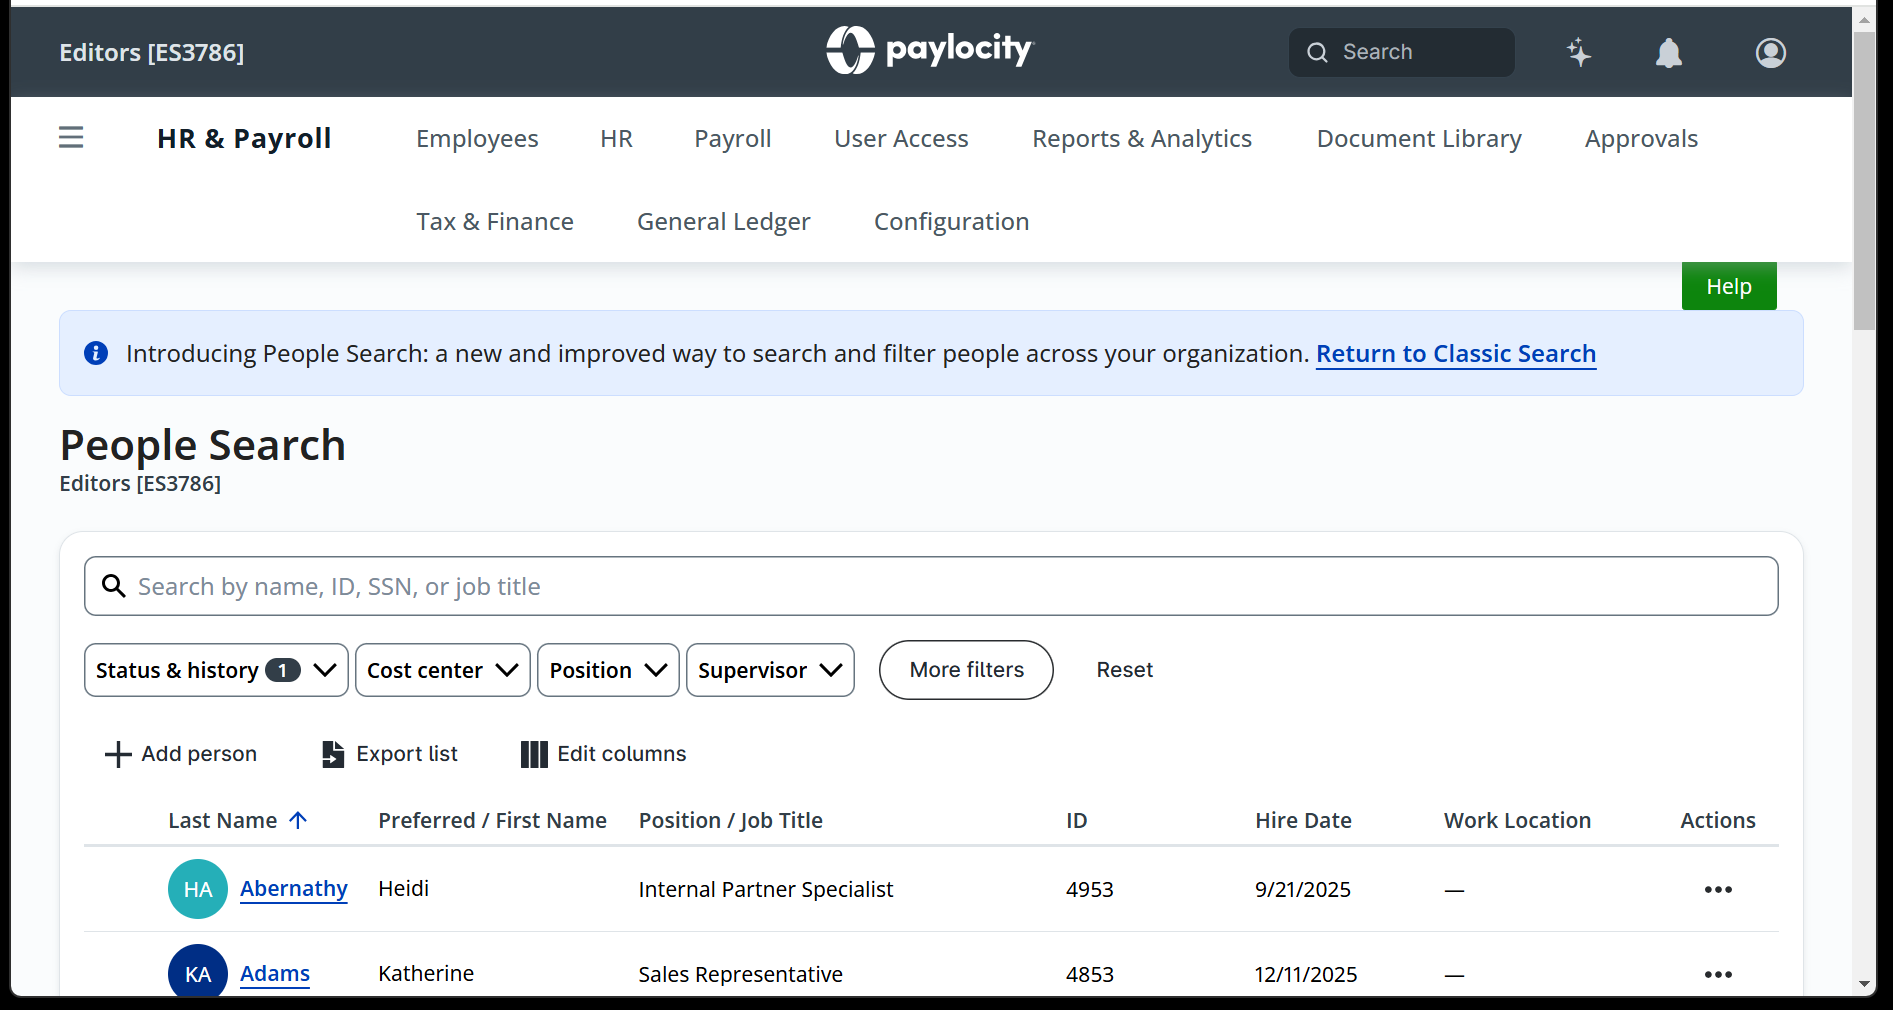Expand the Status & history filter
Screen dimensions: 1893x1010
click(215, 670)
